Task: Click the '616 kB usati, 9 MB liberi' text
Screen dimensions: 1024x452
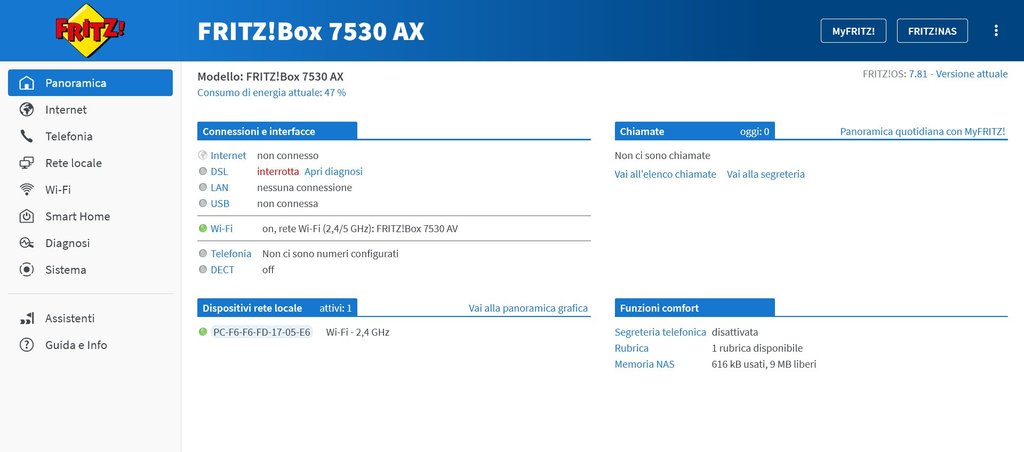Action: point(763,364)
